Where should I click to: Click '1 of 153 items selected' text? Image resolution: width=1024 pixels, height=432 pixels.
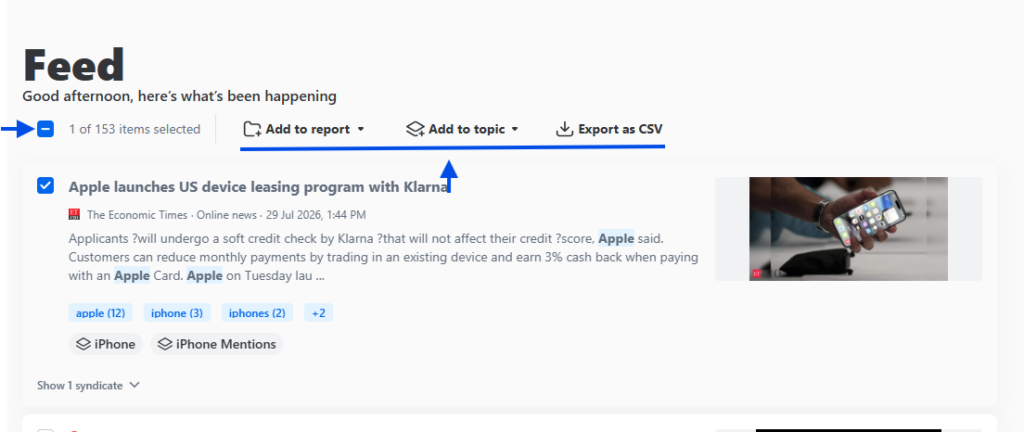135,129
